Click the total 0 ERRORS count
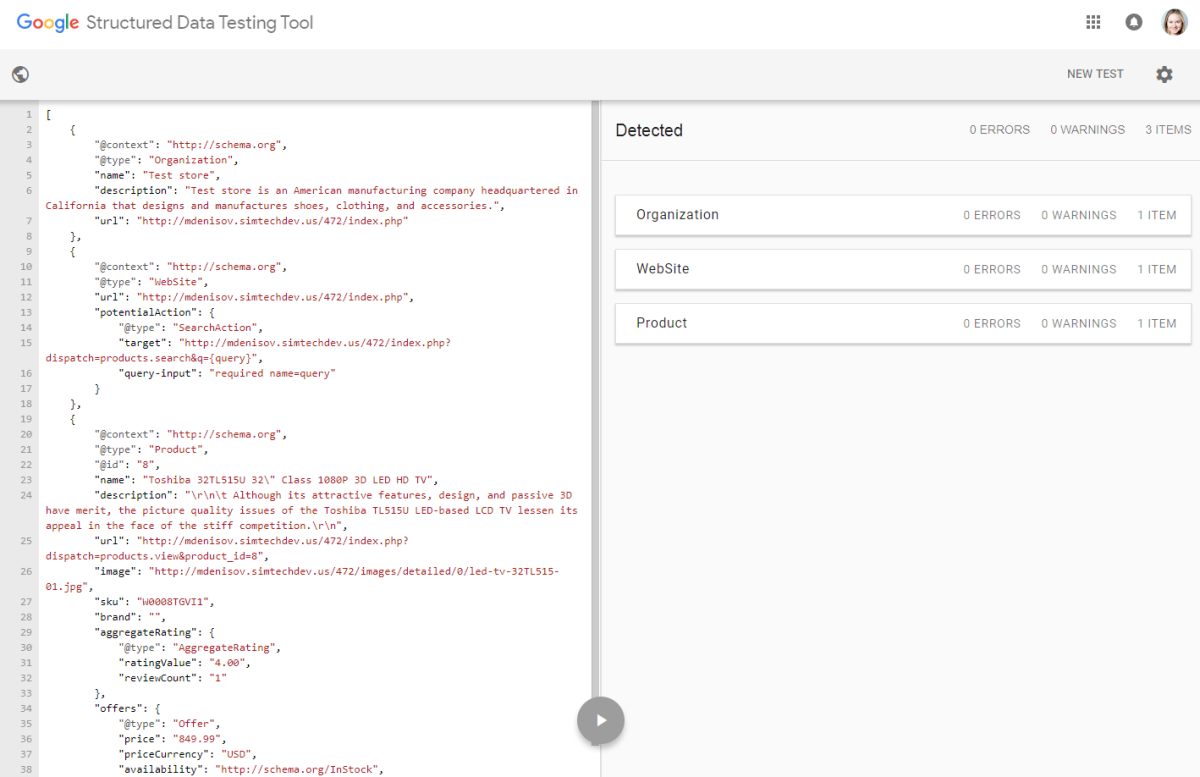 (999, 130)
